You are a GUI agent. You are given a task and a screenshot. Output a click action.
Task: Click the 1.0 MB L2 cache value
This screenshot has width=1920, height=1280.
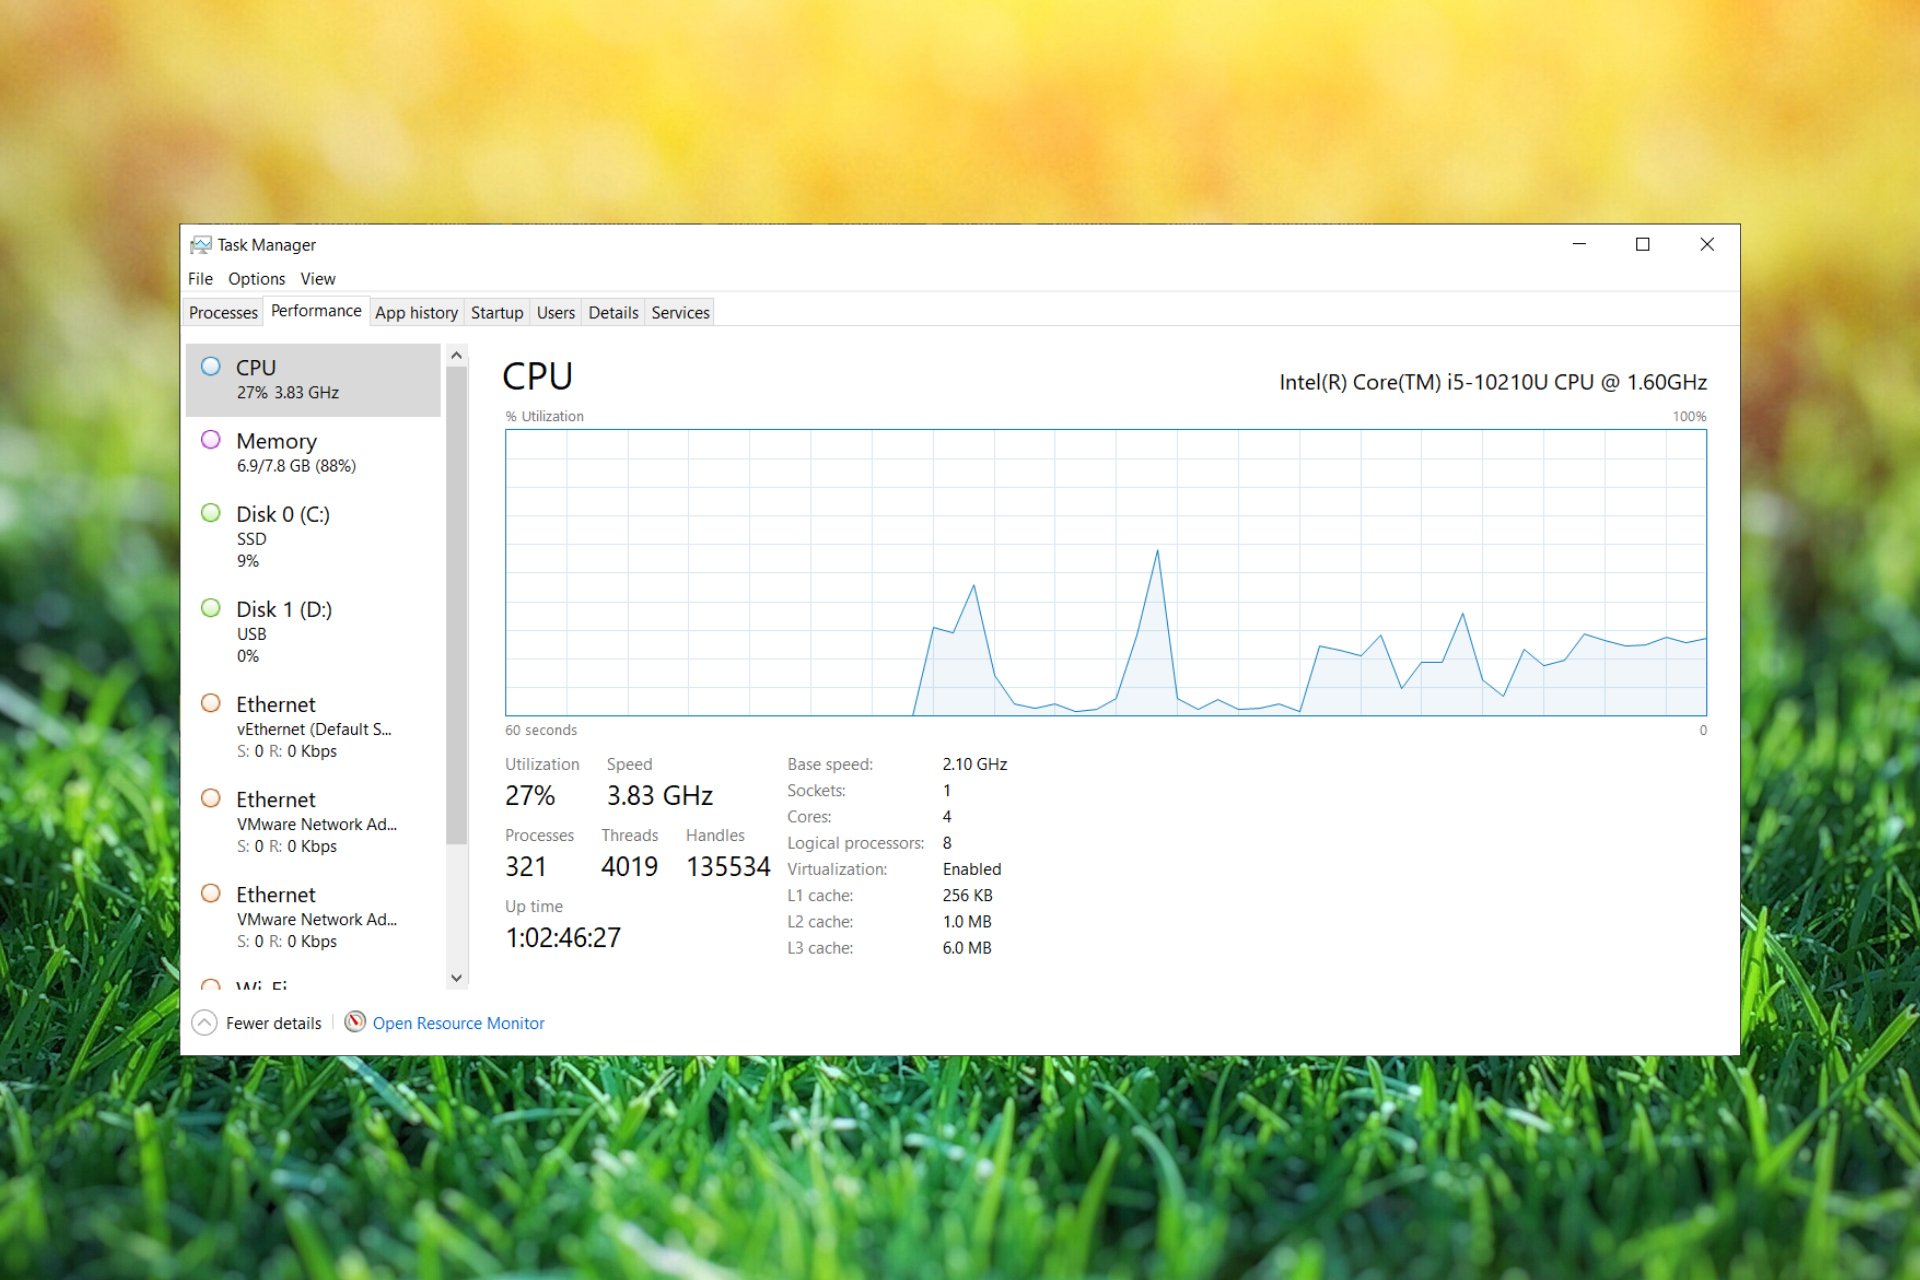[967, 922]
